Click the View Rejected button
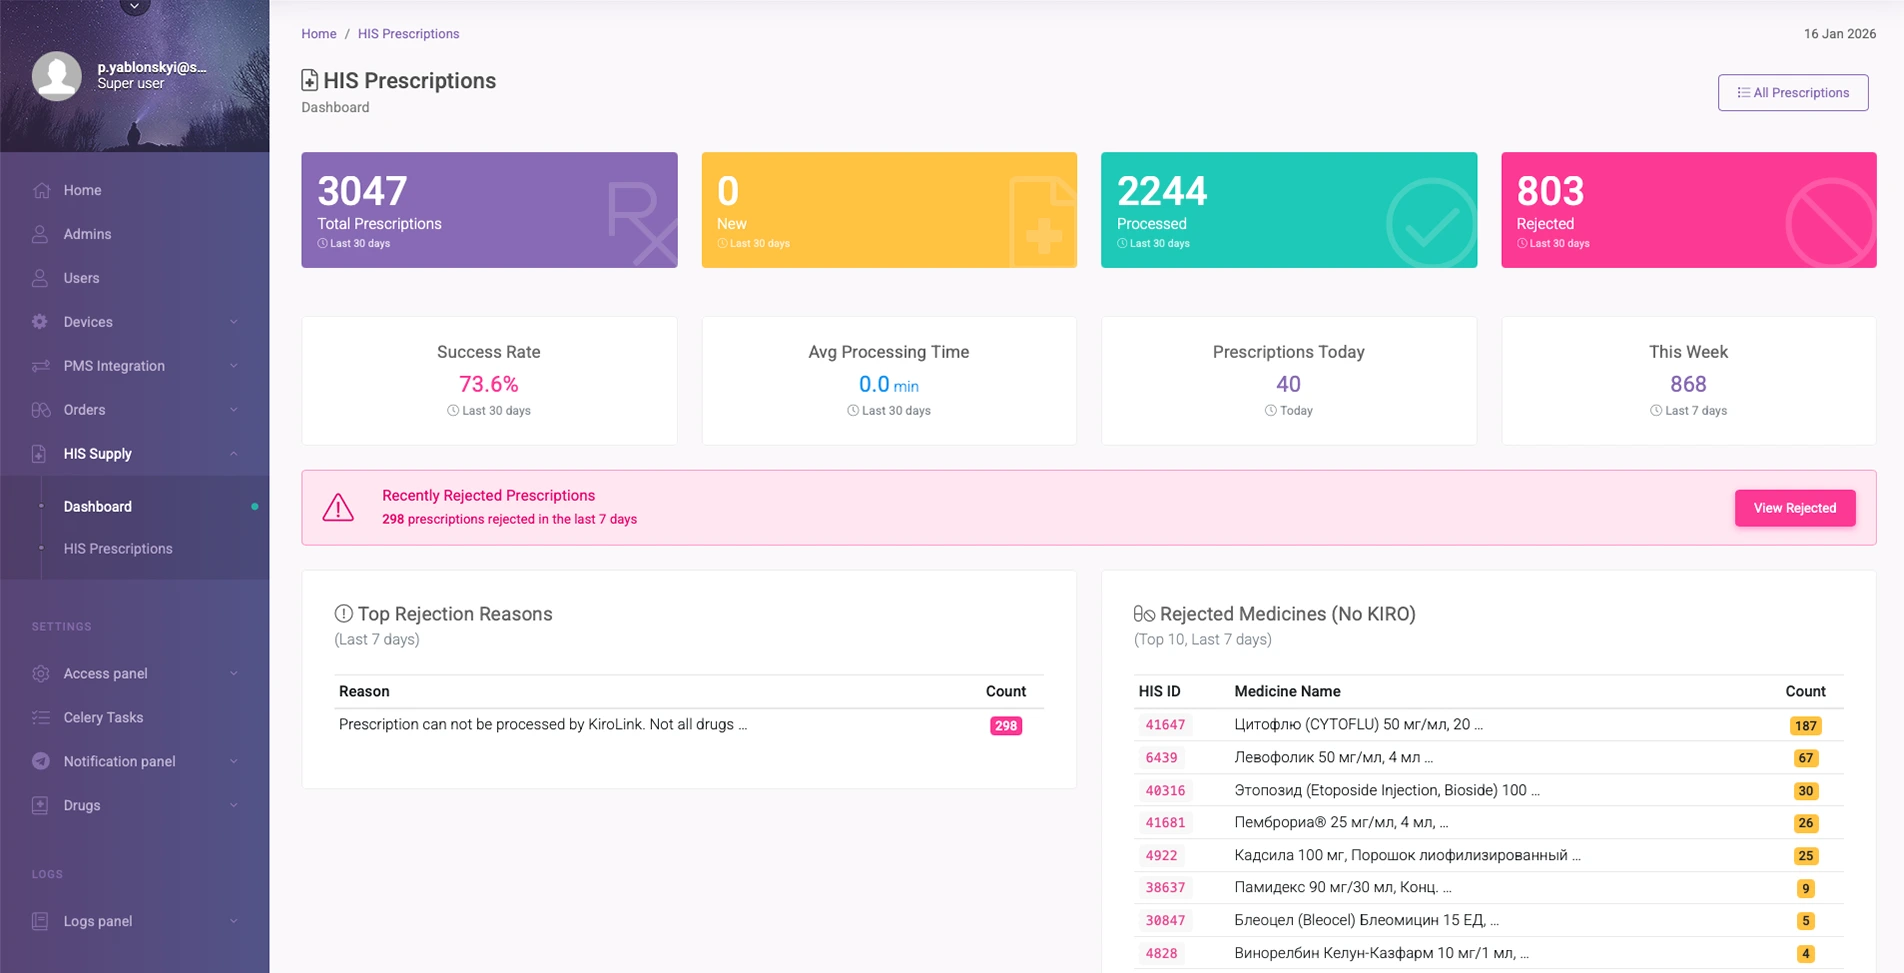This screenshot has width=1904, height=973. tap(1795, 508)
